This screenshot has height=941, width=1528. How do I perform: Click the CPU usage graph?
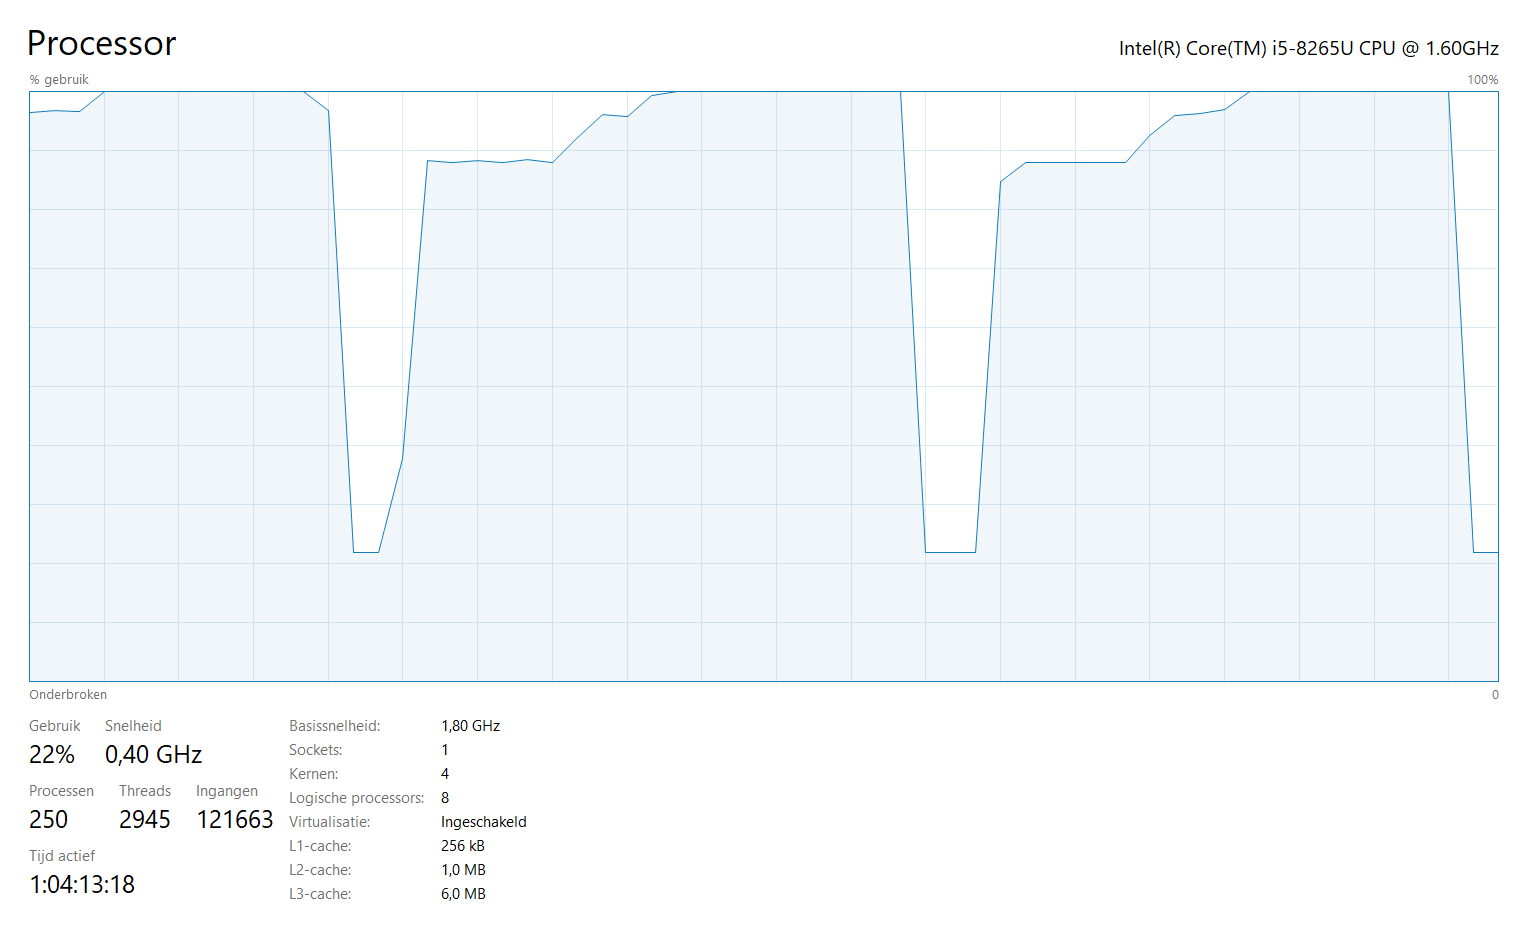pyautogui.click(x=764, y=386)
